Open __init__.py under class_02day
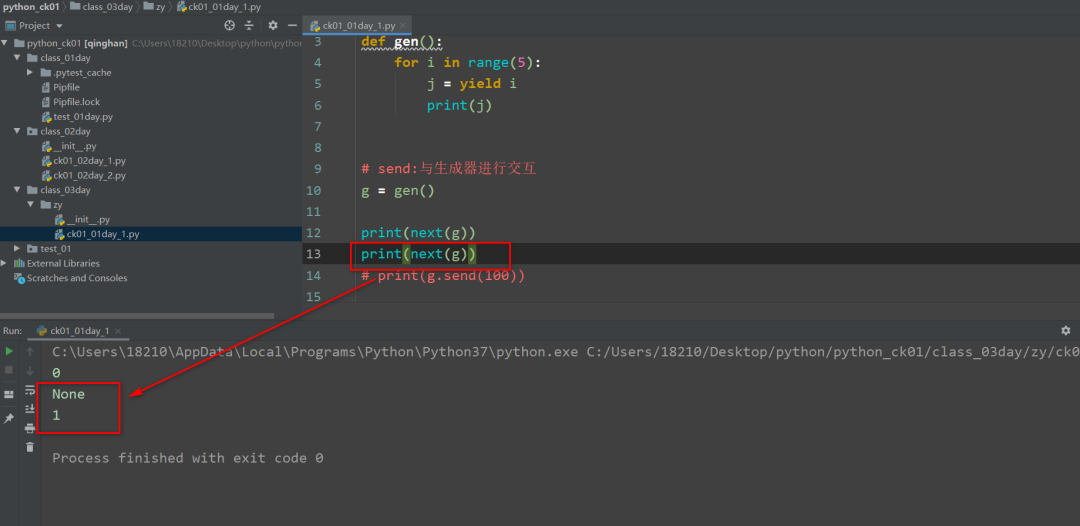Viewport: 1080px width, 526px height. coord(75,146)
